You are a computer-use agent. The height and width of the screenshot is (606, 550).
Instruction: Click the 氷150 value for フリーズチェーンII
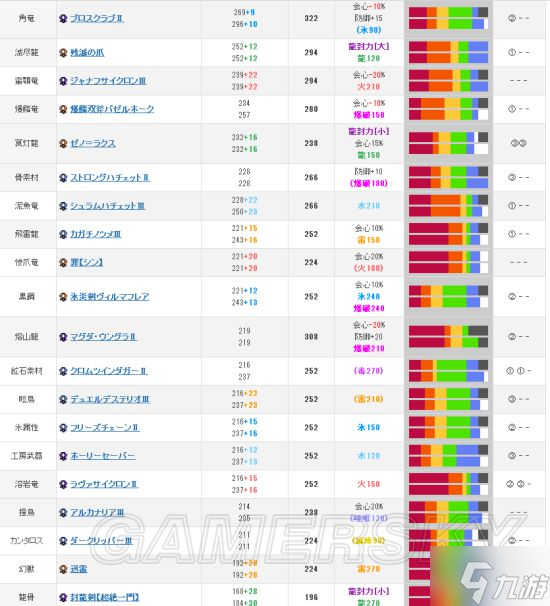(369, 427)
